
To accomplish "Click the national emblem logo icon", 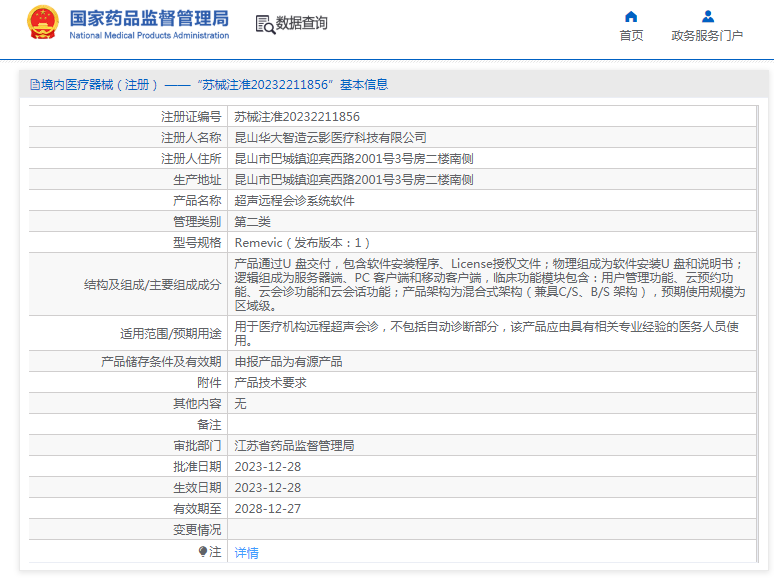I will click(42, 22).
